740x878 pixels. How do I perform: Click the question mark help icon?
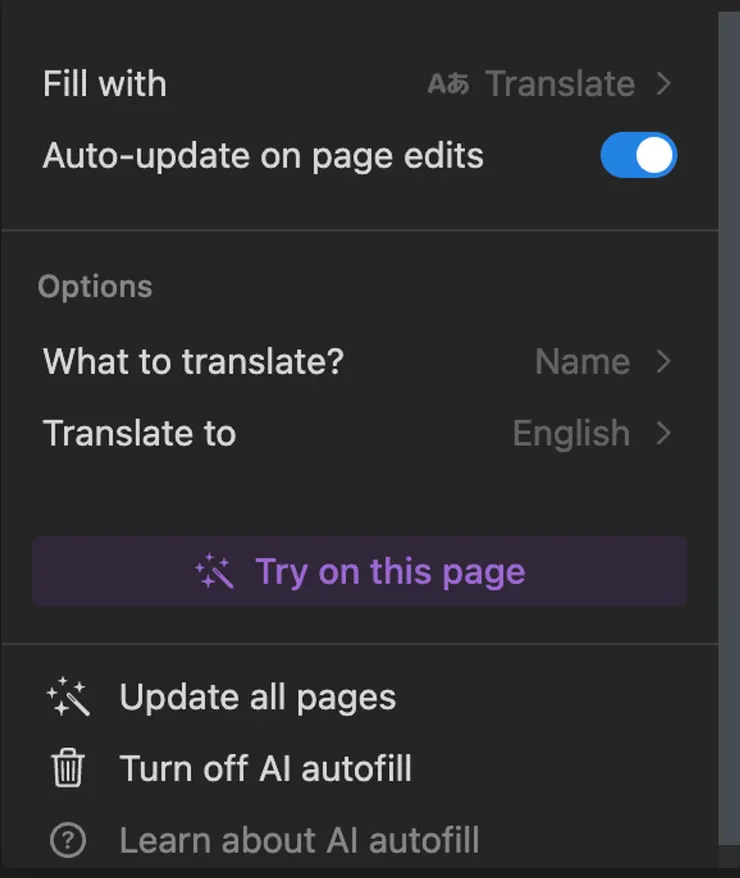tap(68, 840)
